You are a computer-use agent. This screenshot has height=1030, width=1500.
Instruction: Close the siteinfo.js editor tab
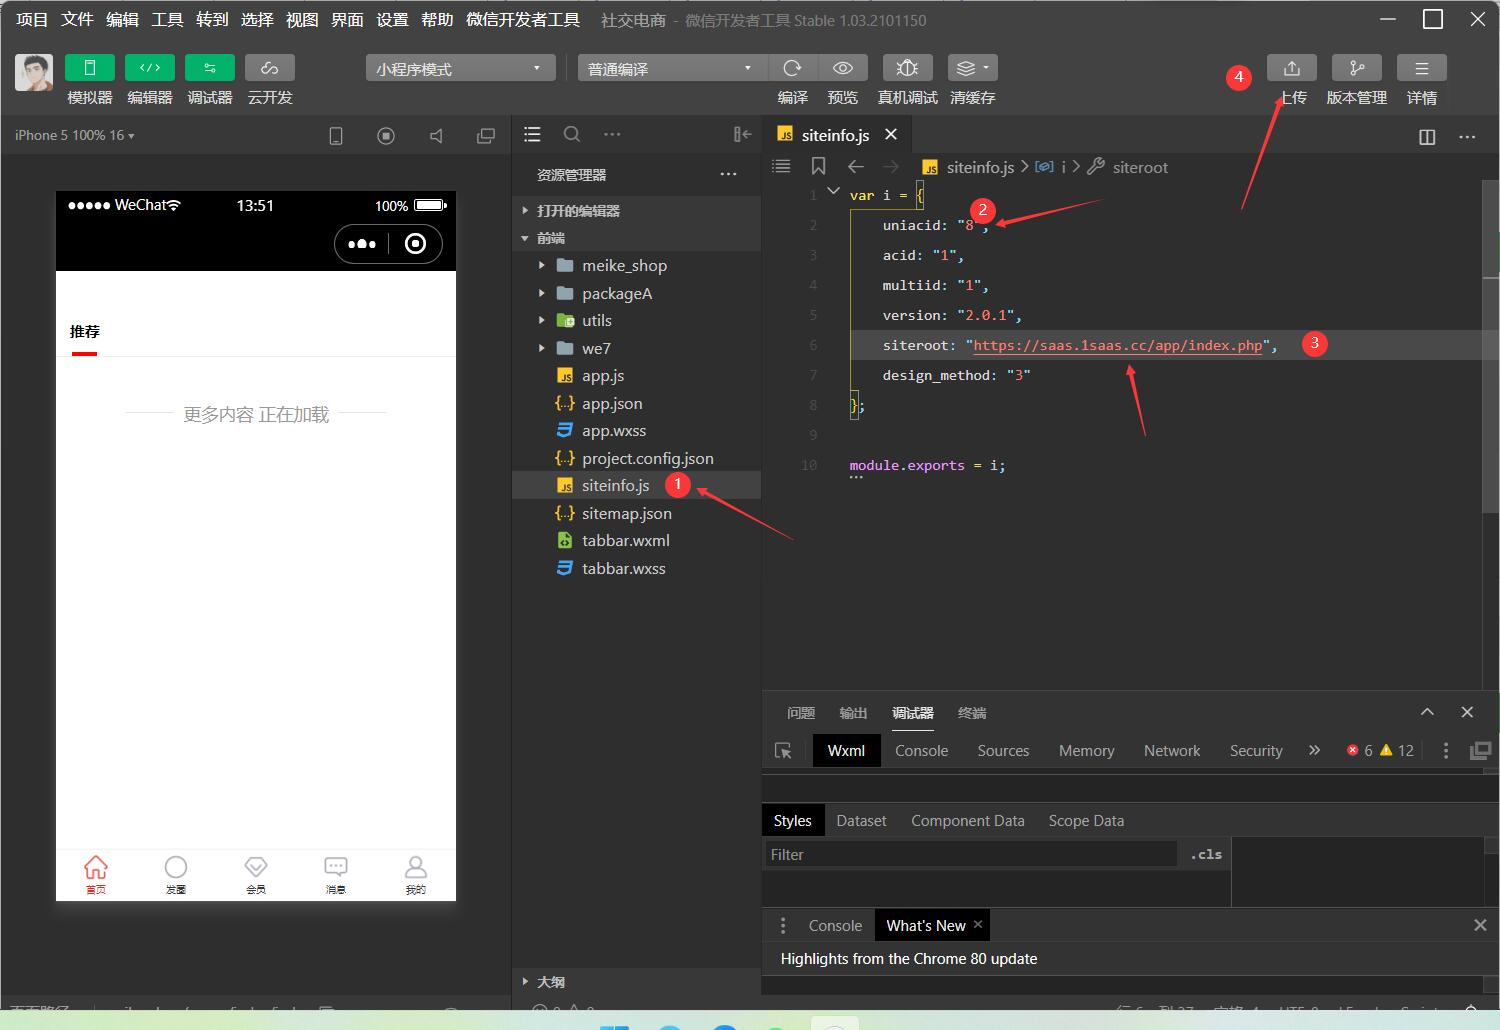pyautogui.click(x=891, y=134)
